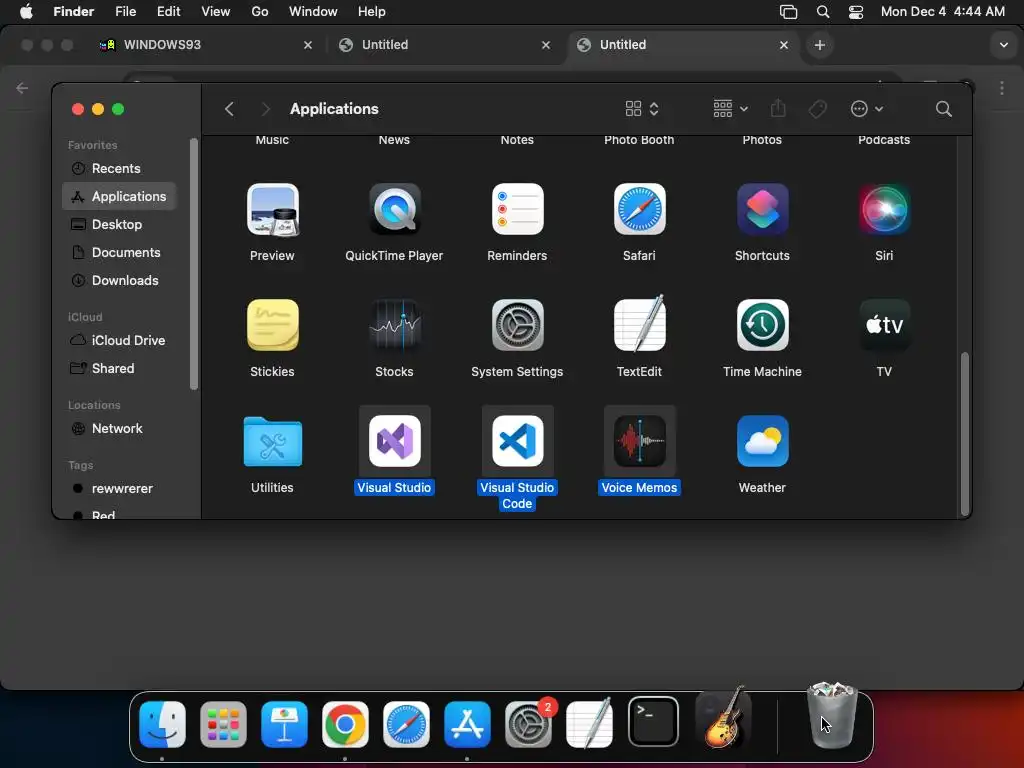Select Desktop in Finder sidebar

[x=119, y=225]
